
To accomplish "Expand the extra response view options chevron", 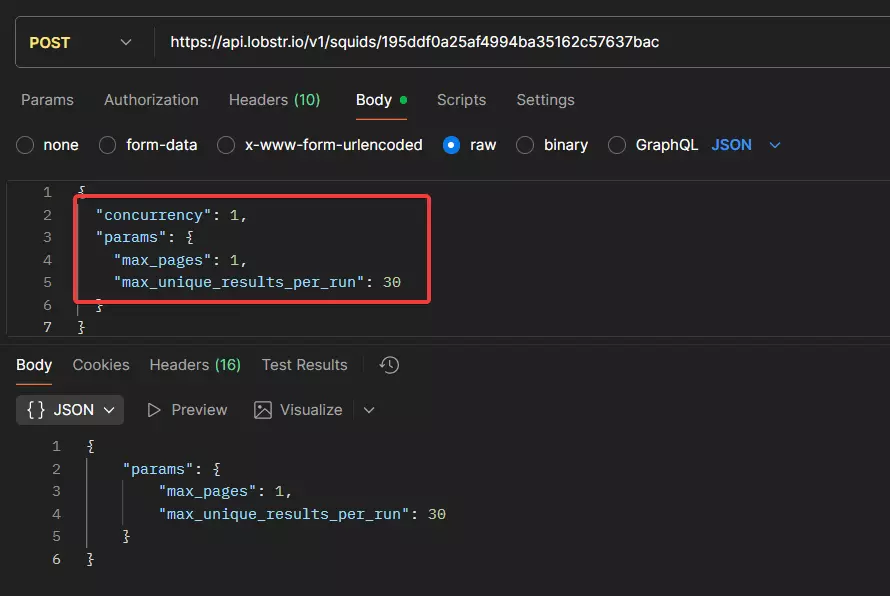I will [x=366, y=410].
